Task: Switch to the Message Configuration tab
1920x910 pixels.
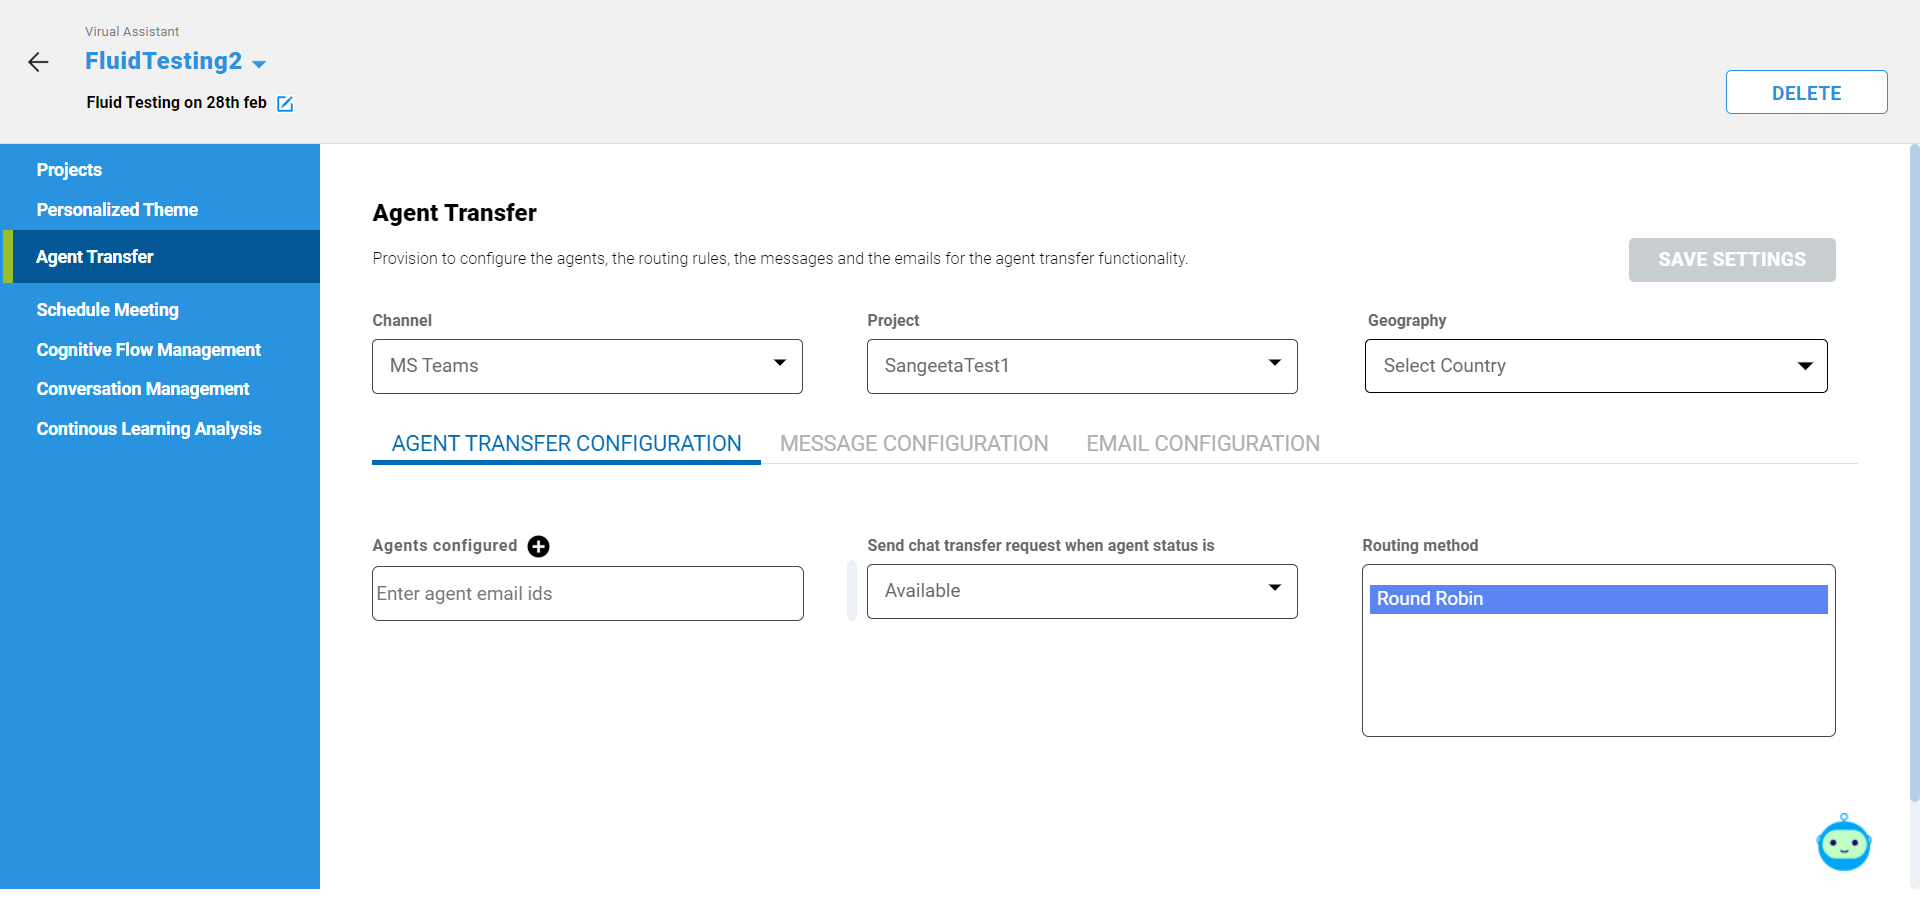Action: click(914, 444)
